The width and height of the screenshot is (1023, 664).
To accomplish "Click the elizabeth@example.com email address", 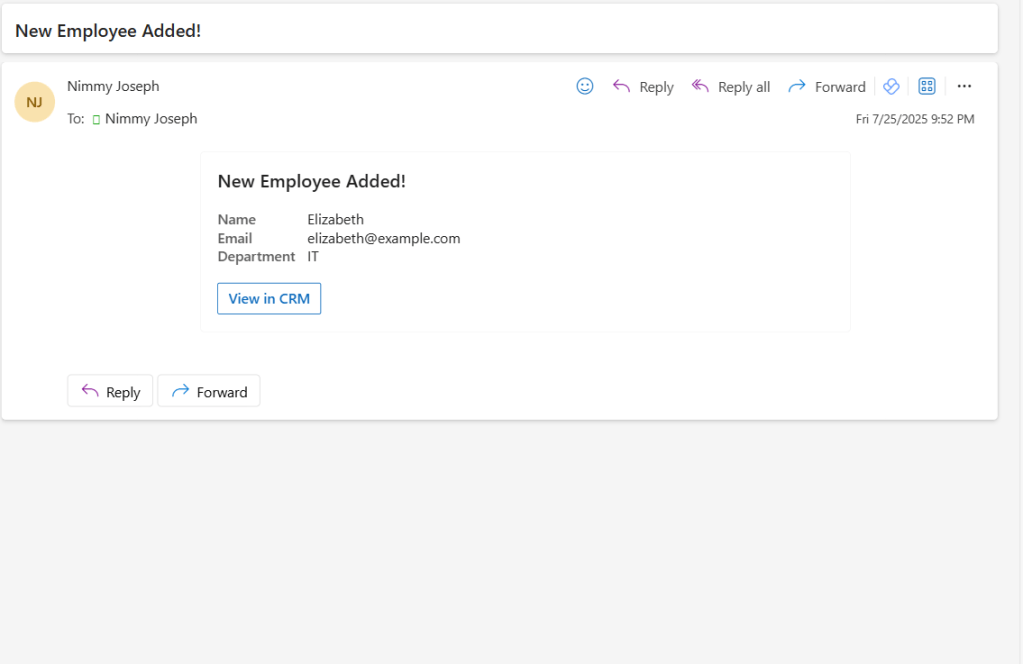I will point(383,238).
